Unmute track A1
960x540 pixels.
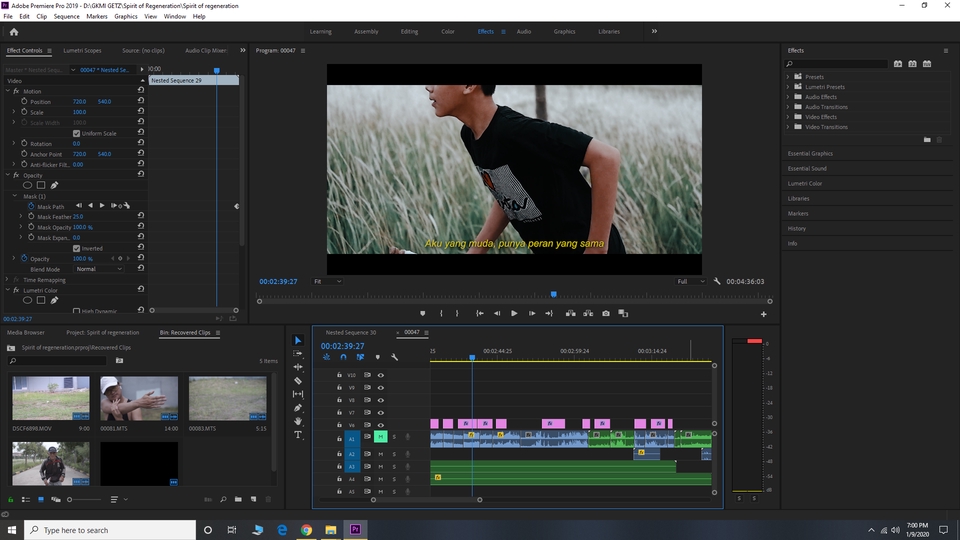[380, 437]
